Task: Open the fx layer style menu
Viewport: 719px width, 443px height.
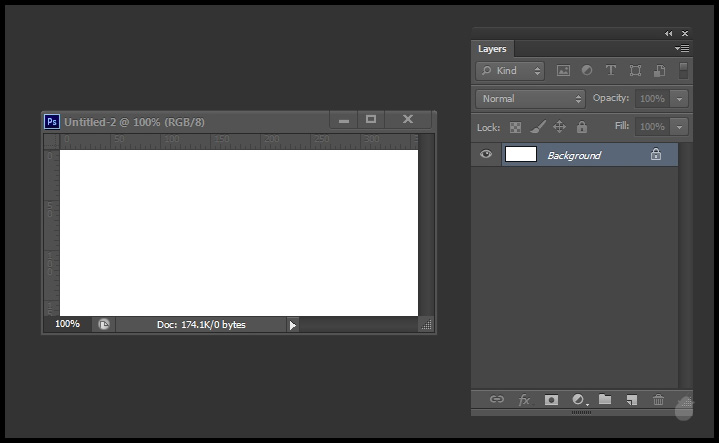Action: pos(524,400)
